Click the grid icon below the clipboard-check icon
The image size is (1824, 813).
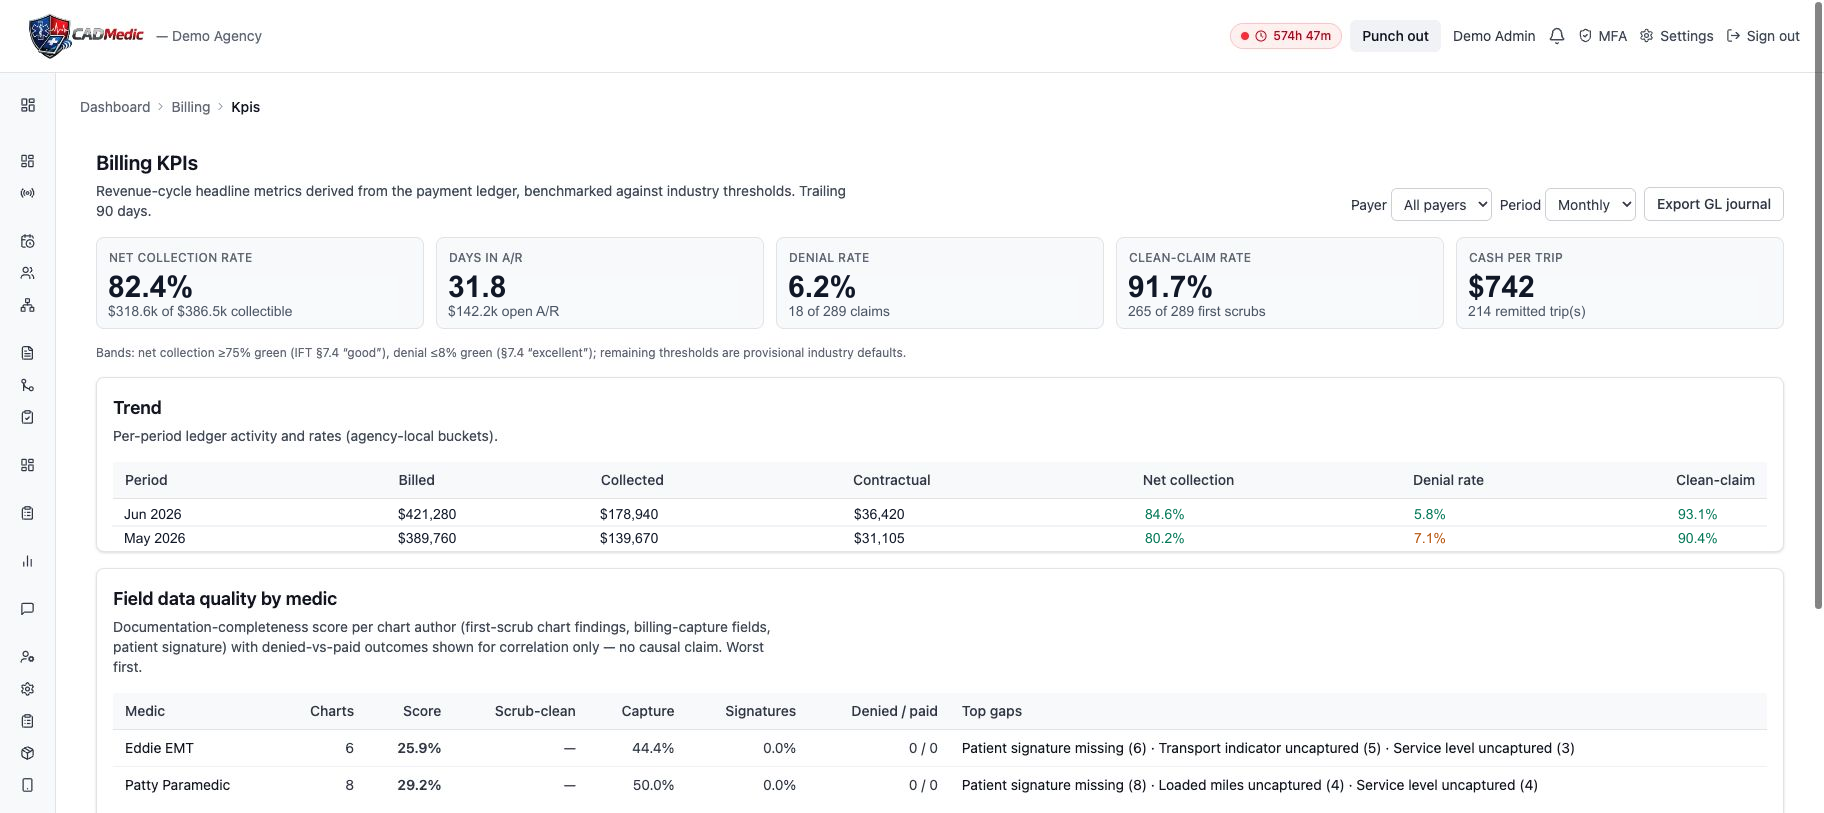(28, 465)
